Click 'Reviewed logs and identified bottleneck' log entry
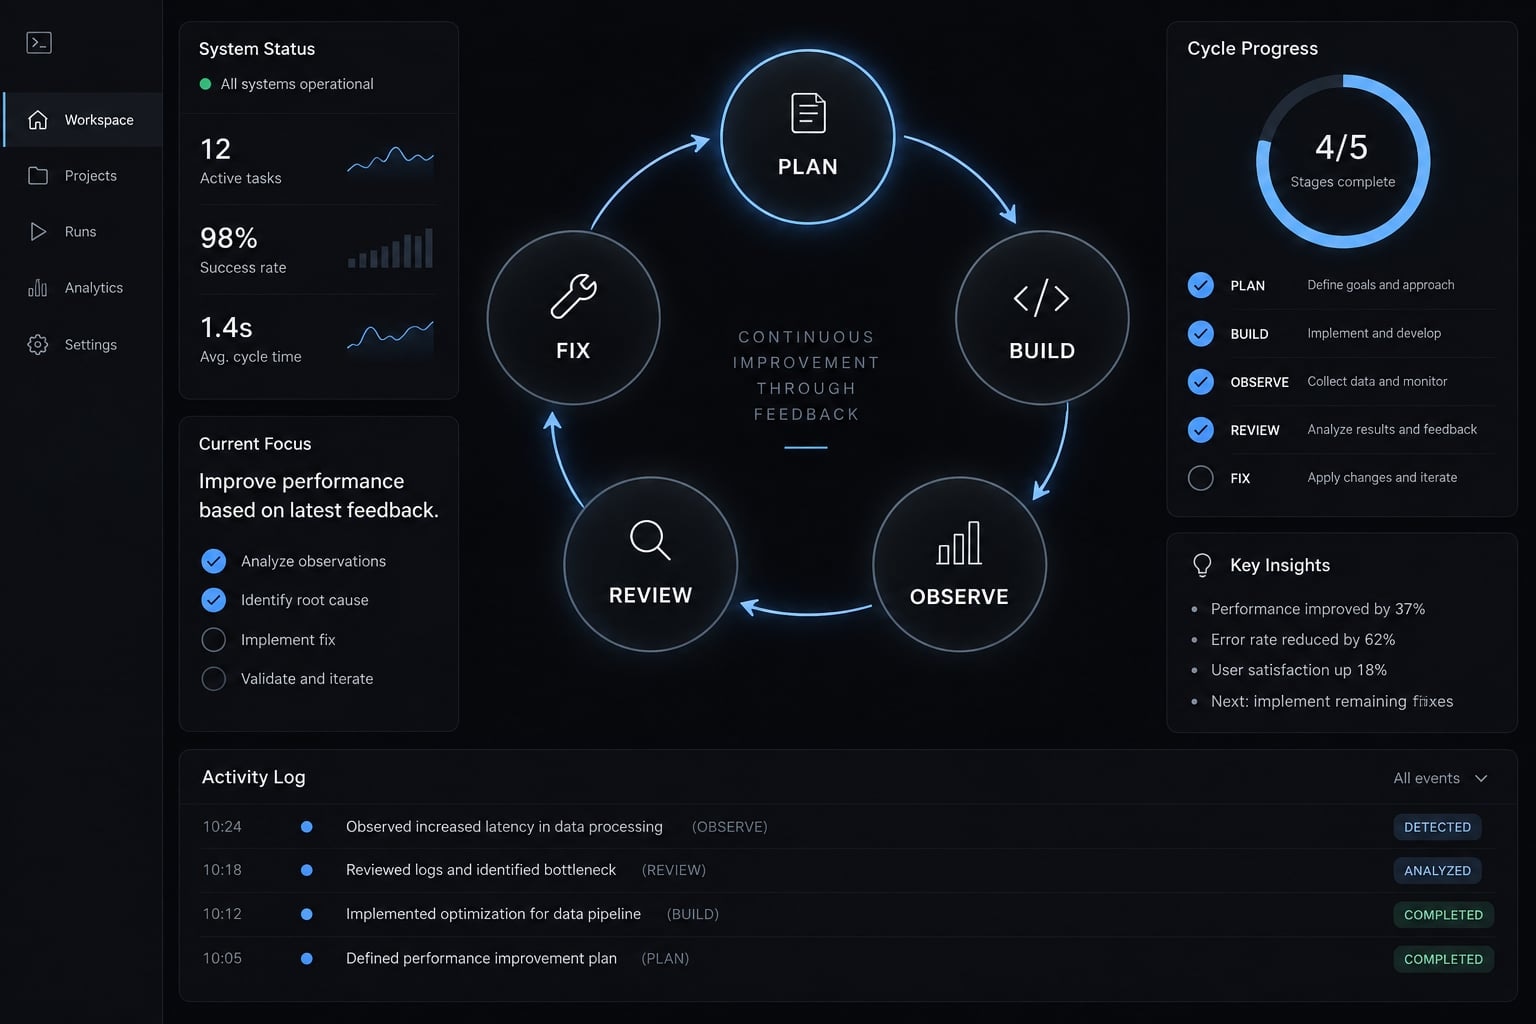The image size is (1536, 1024). click(x=481, y=870)
